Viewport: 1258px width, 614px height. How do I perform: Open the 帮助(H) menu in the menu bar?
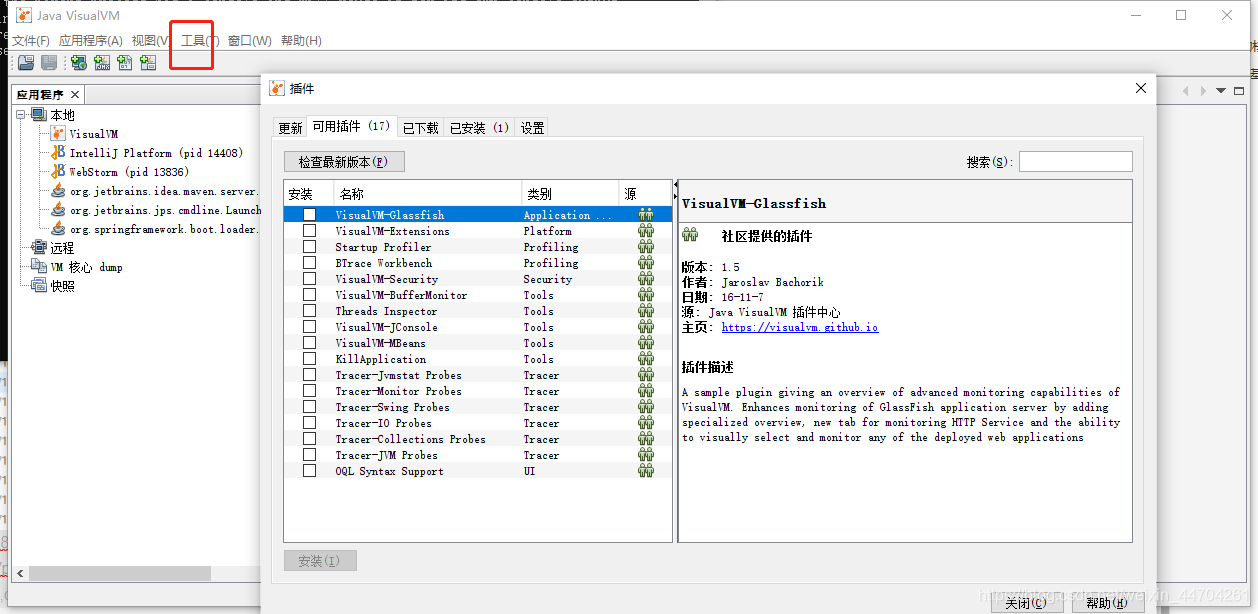click(x=301, y=41)
